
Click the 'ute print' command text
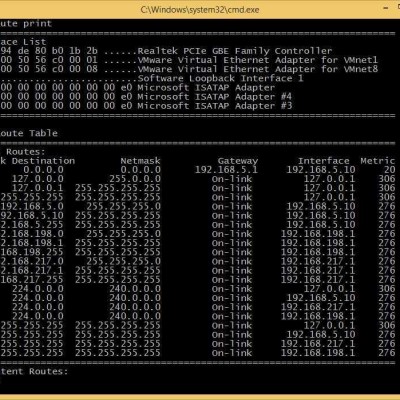click(26, 24)
